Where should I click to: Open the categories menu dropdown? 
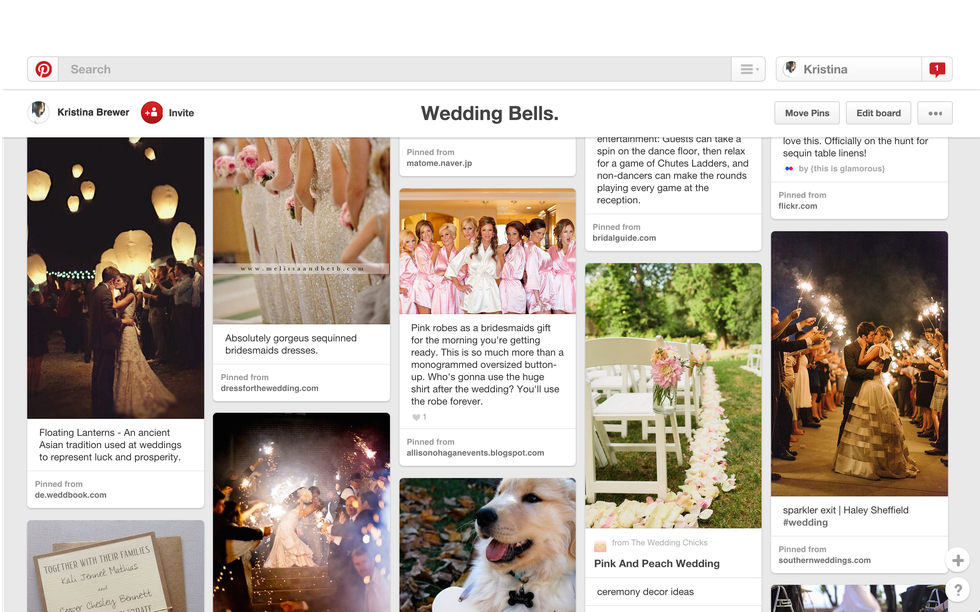747,69
